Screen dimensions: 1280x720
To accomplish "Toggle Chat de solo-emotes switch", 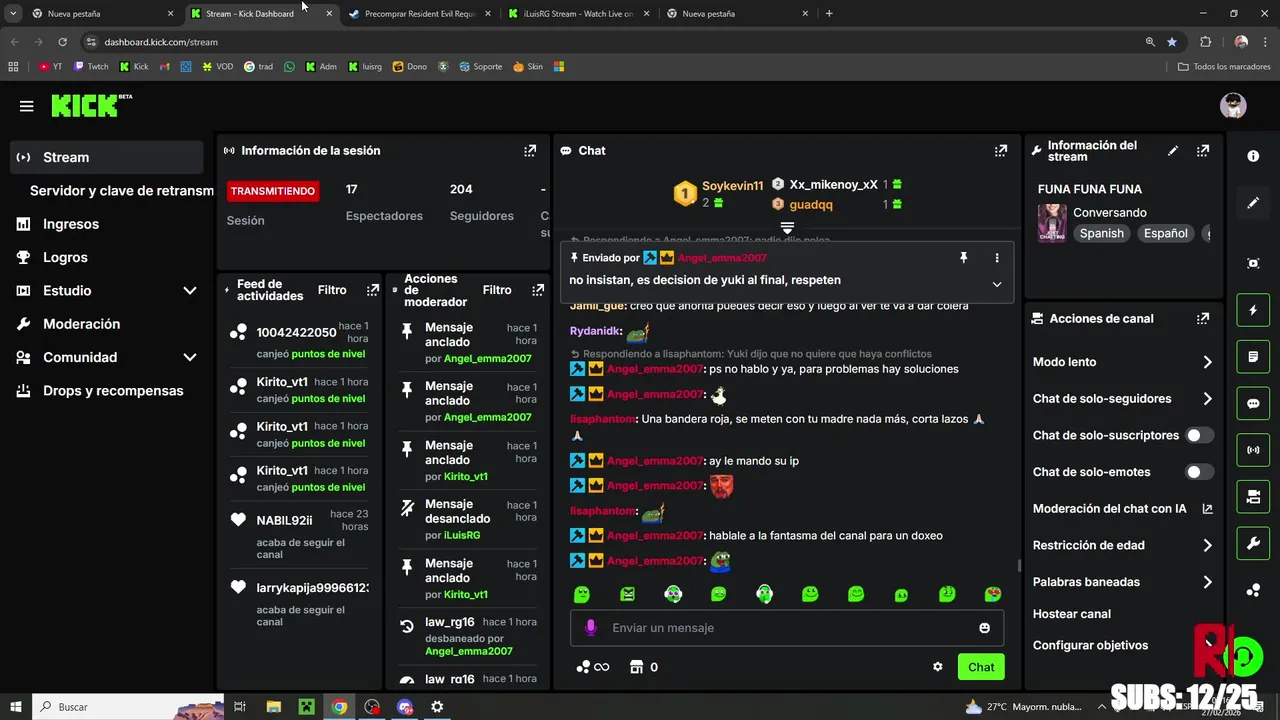I will [1199, 472].
